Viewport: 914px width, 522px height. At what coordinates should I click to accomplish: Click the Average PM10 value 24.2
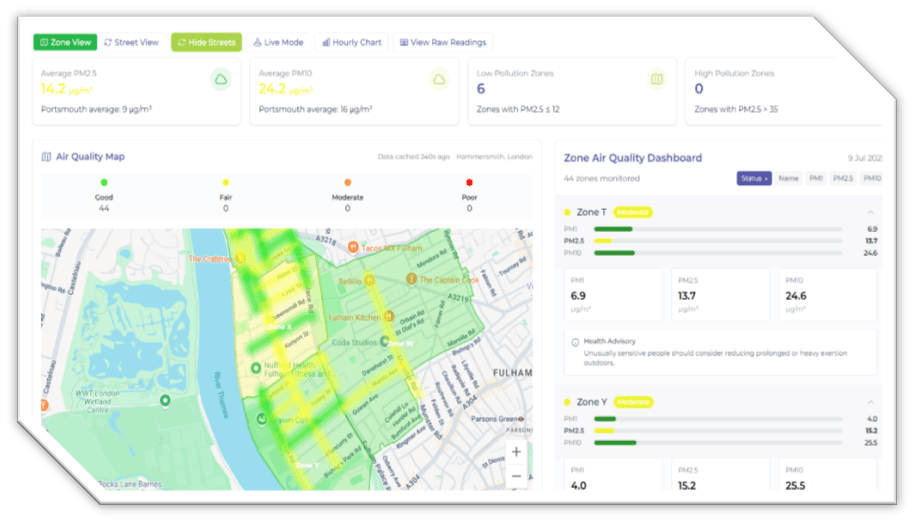coord(272,89)
